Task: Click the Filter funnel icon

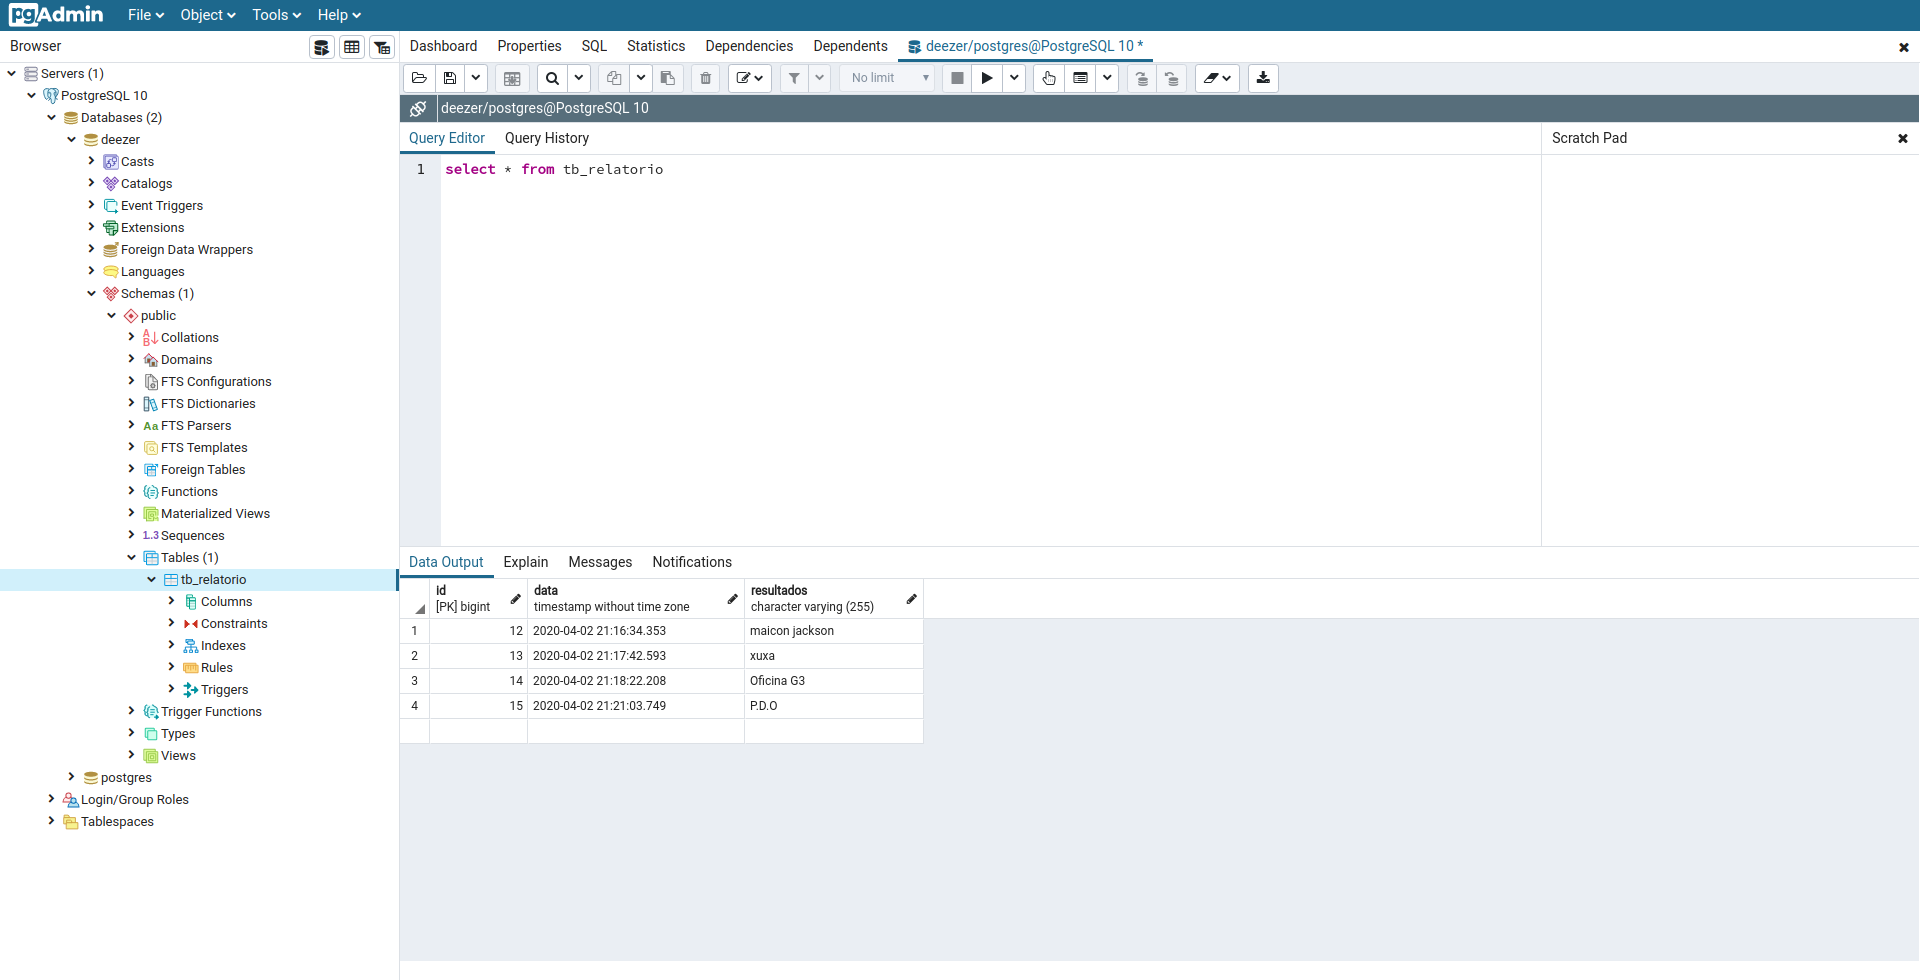Action: pyautogui.click(x=794, y=78)
